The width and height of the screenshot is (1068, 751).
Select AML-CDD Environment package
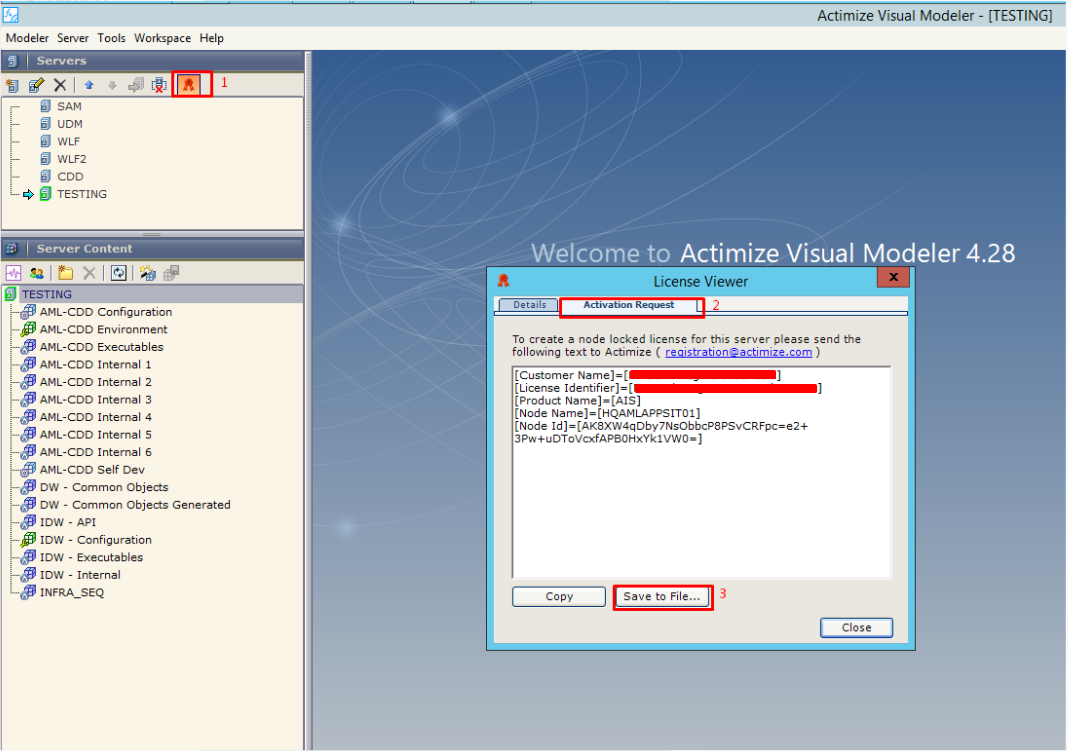[x=104, y=330]
